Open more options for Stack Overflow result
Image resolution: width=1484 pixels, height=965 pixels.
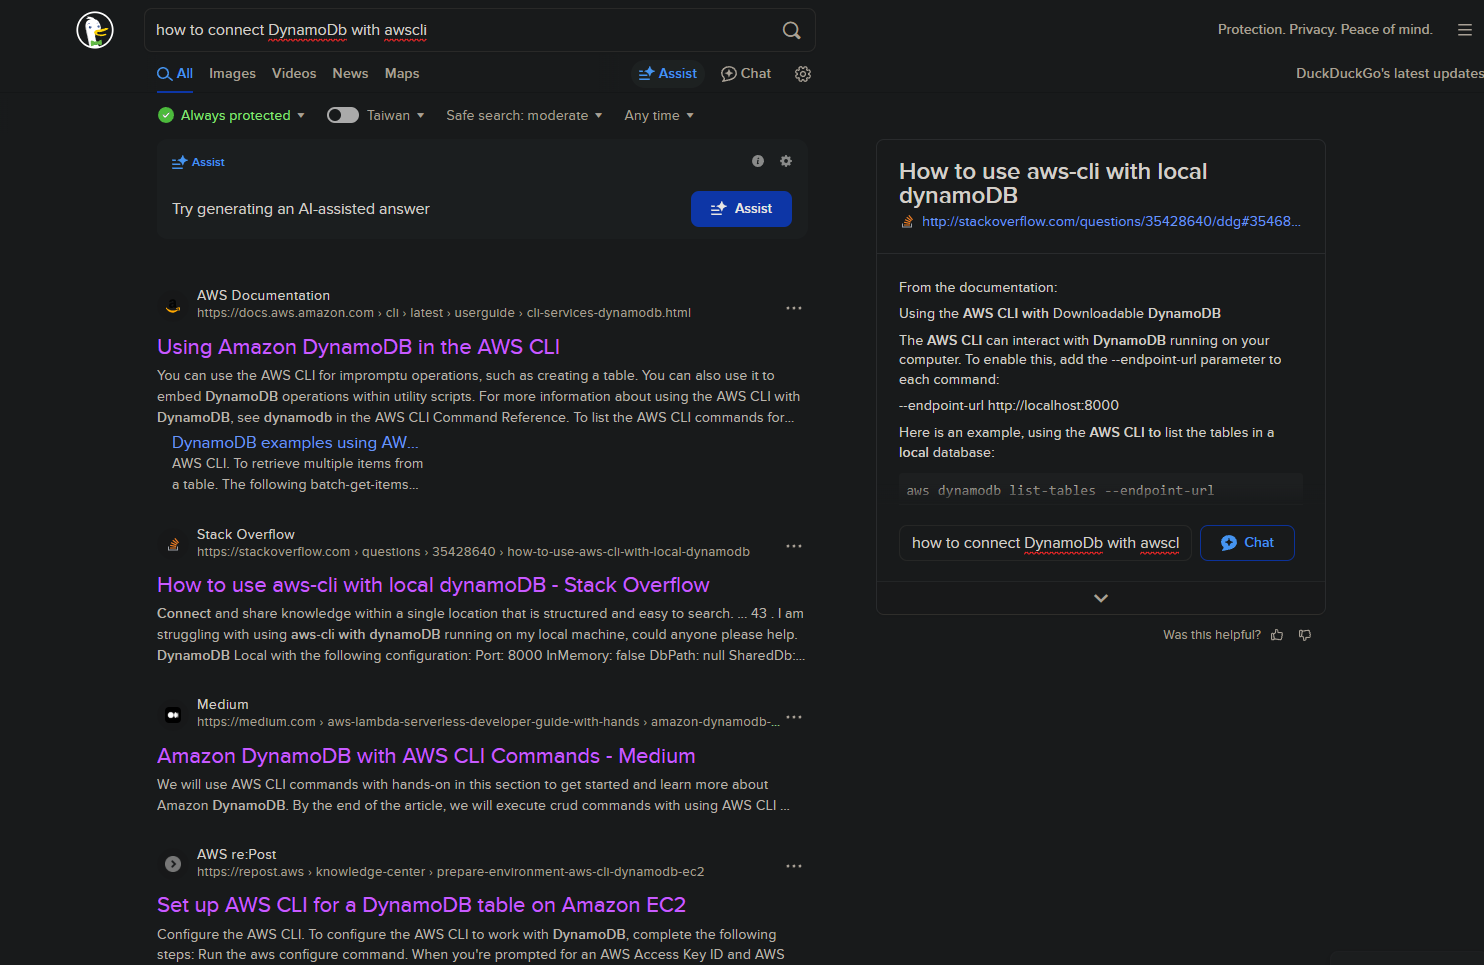[794, 546]
